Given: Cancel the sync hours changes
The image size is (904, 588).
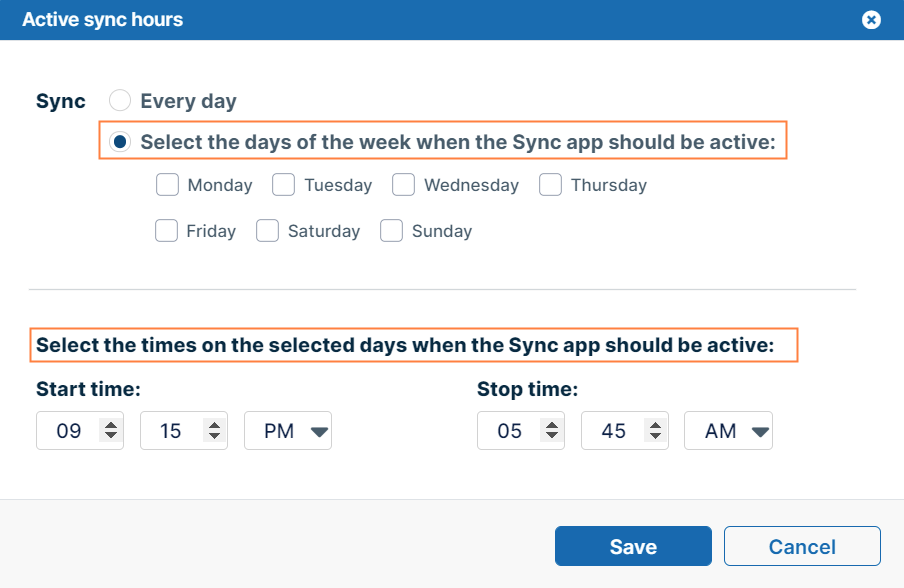Looking at the screenshot, I should coord(802,546).
